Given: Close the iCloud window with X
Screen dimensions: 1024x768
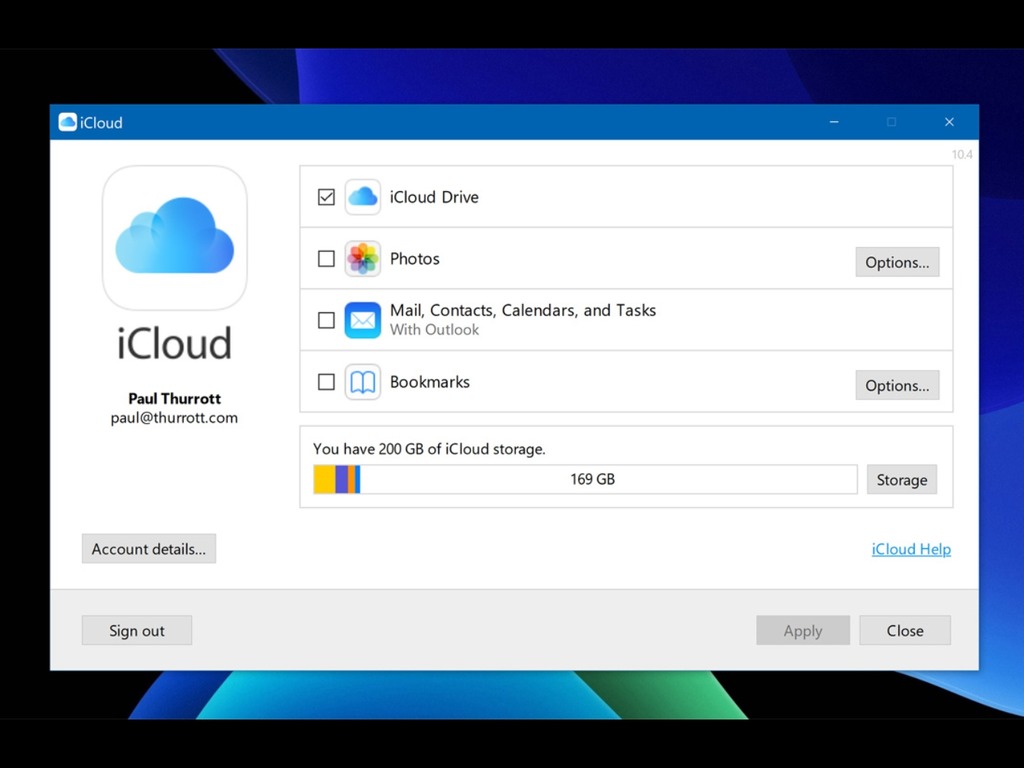Looking at the screenshot, I should pyautogui.click(x=950, y=122).
